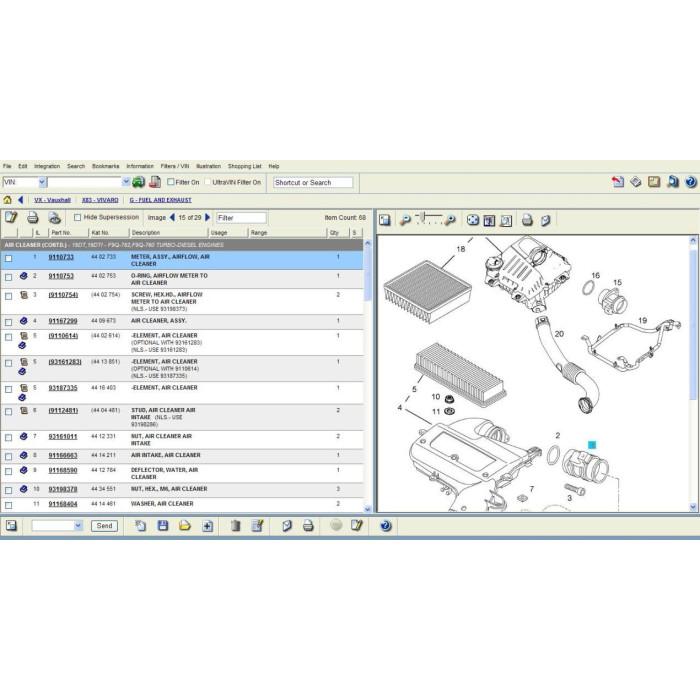This screenshot has width=700, height=700.
Task: Open notes icon above parts list
Action: click(11, 217)
